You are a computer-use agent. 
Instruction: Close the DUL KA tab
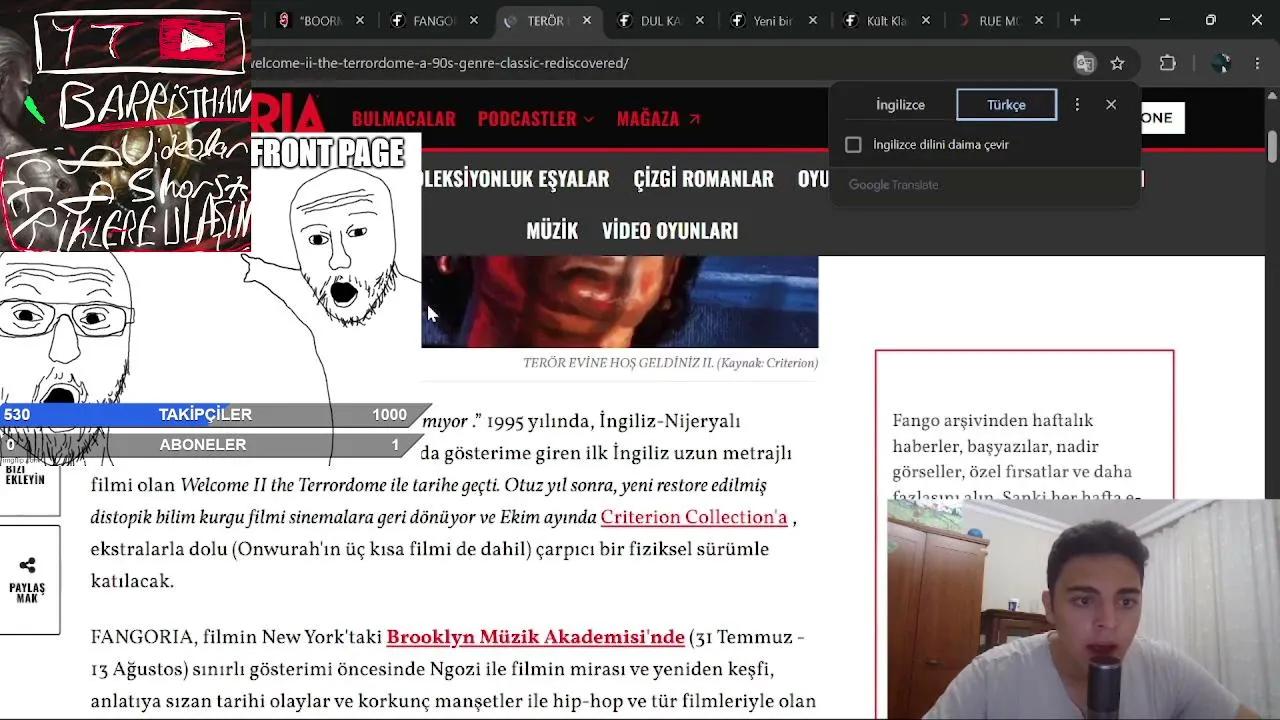coord(700,20)
